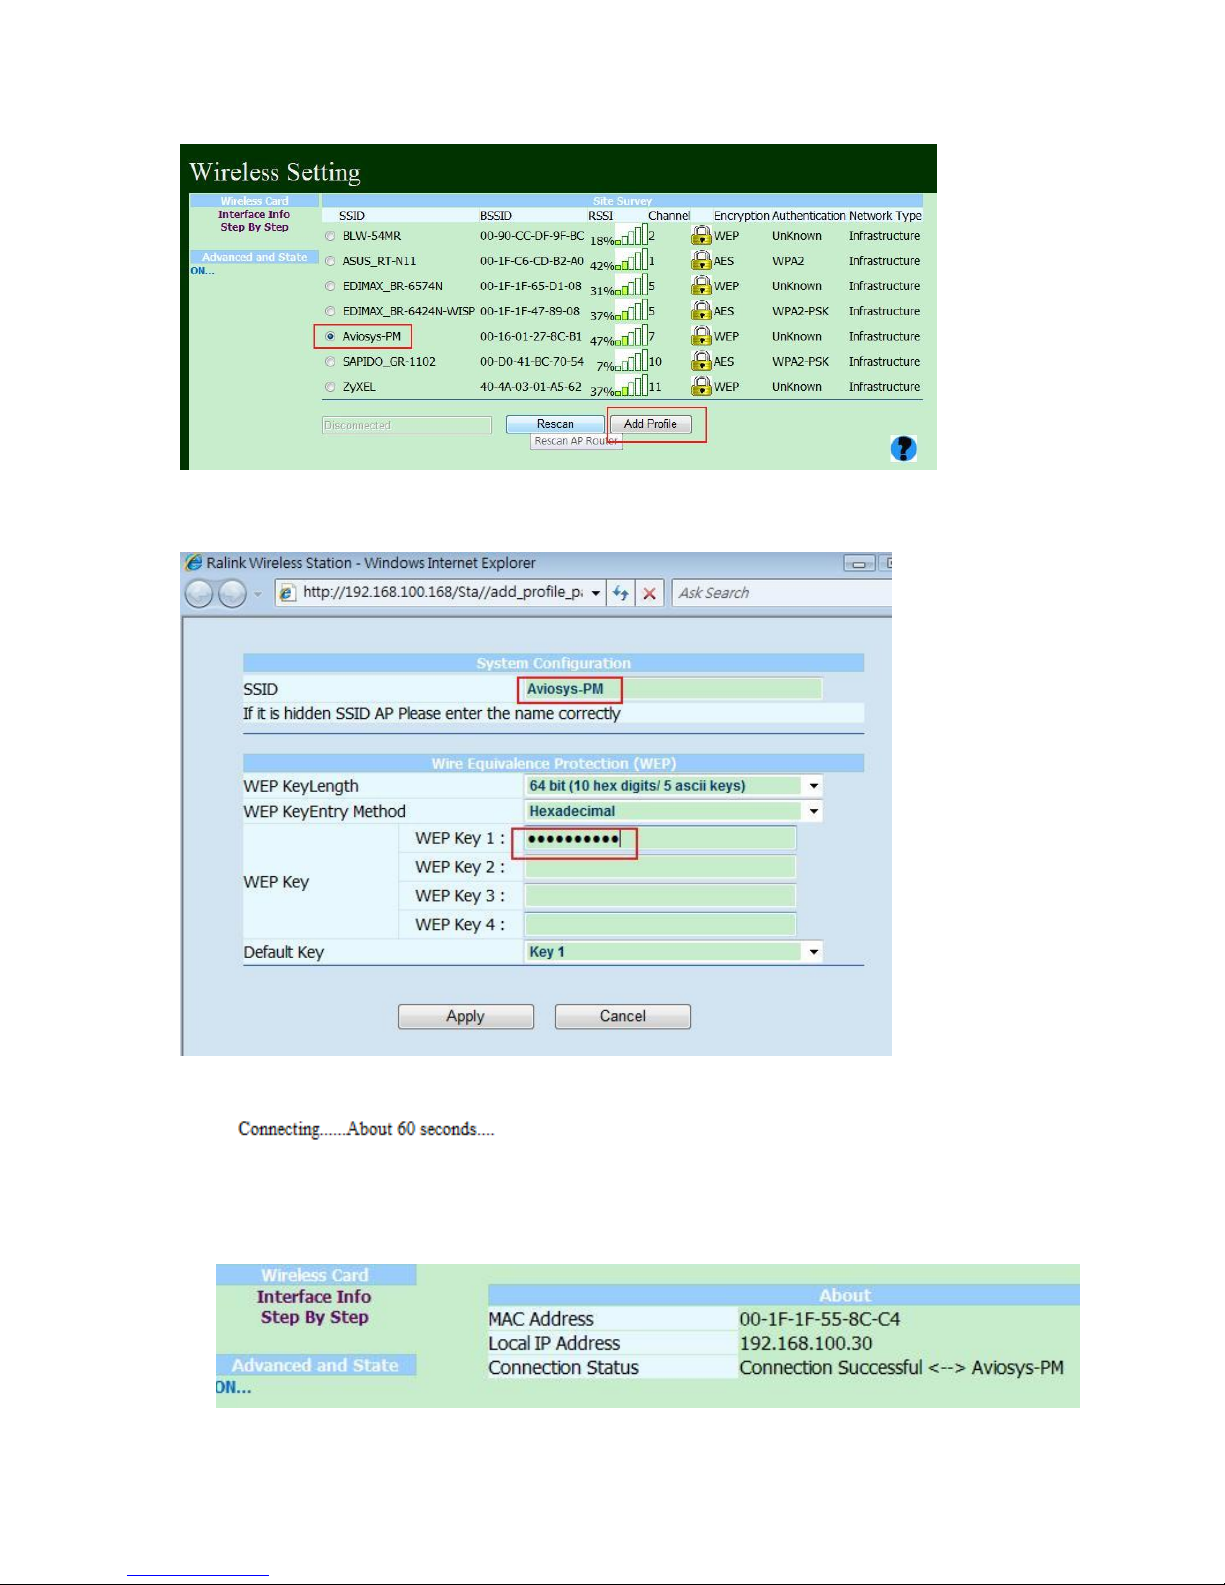Focus the WEP Key 3 field
This screenshot has height=1585, width=1225.
coord(661,896)
